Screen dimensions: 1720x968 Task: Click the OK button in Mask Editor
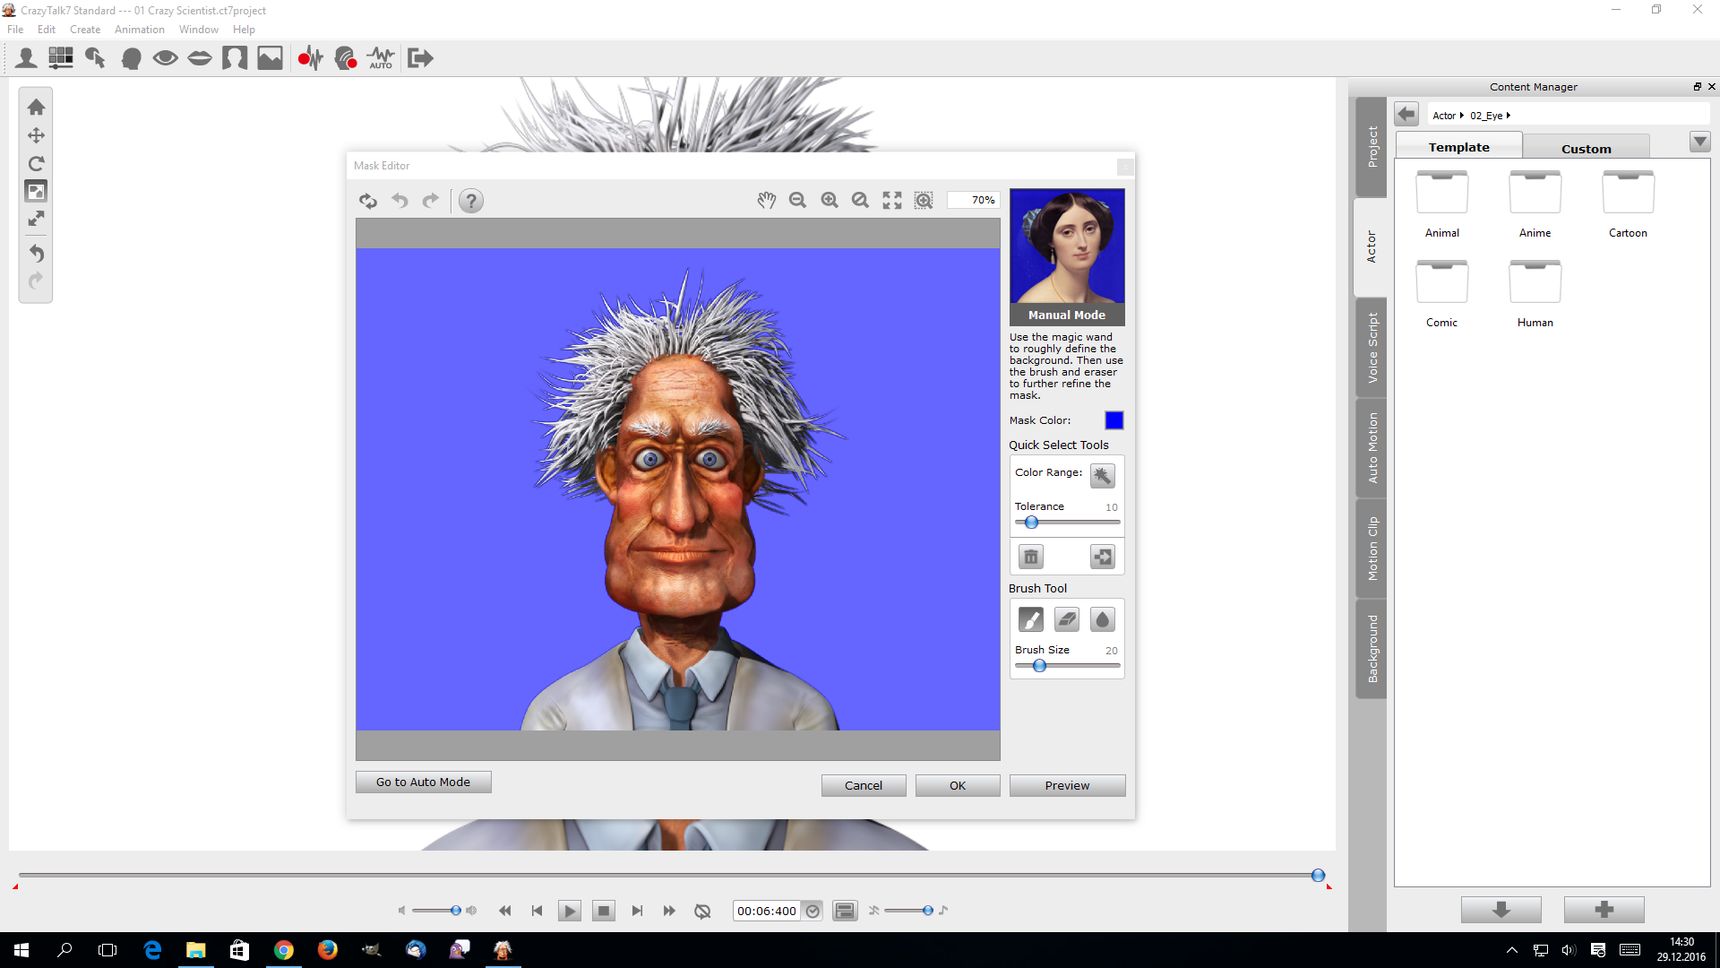[x=957, y=785]
